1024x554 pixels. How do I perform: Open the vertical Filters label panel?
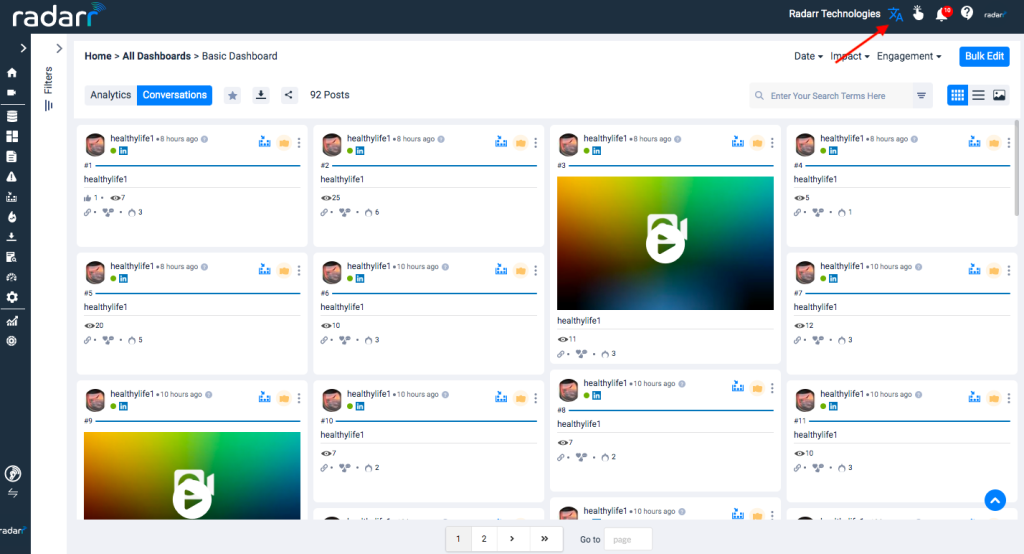pyautogui.click(x=48, y=88)
